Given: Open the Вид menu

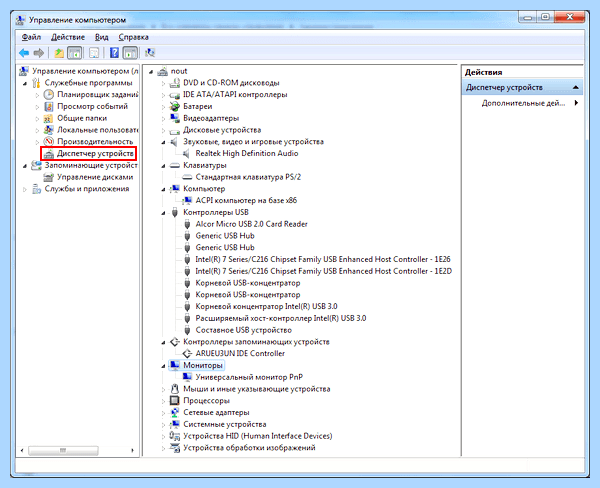Looking at the screenshot, I should click(x=102, y=37).
